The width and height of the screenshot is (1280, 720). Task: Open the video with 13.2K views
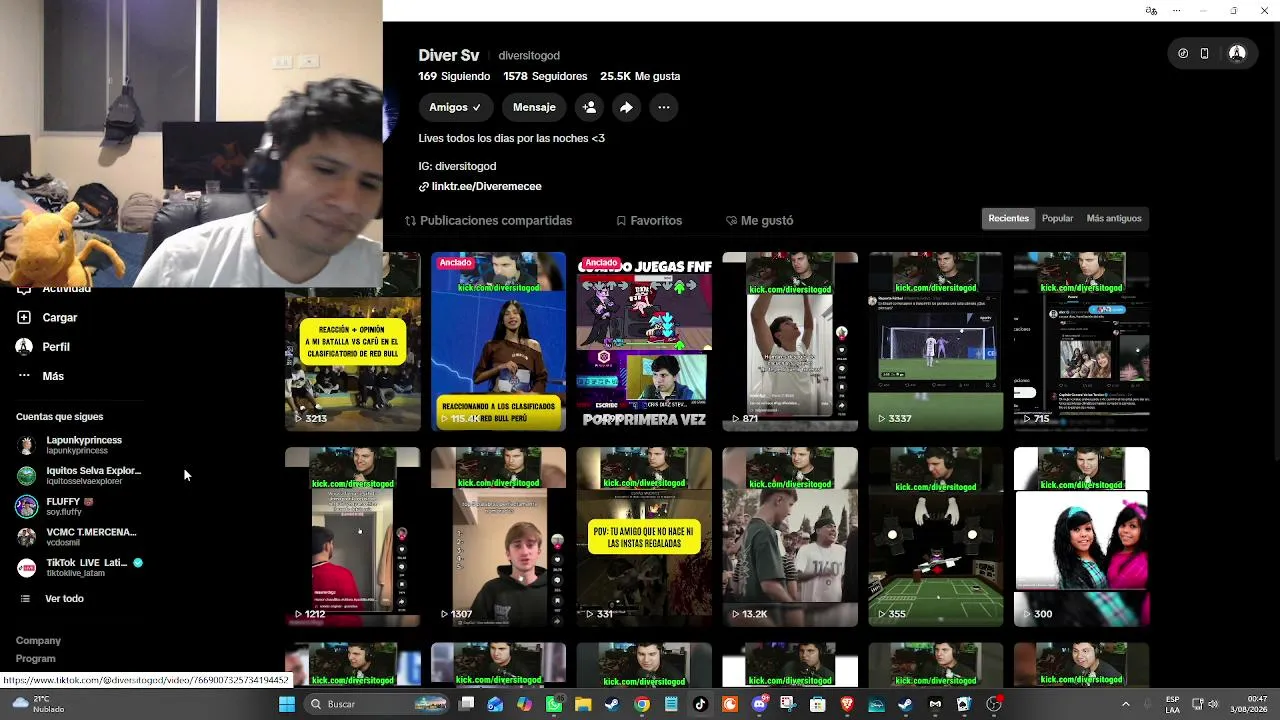[790, 537]
